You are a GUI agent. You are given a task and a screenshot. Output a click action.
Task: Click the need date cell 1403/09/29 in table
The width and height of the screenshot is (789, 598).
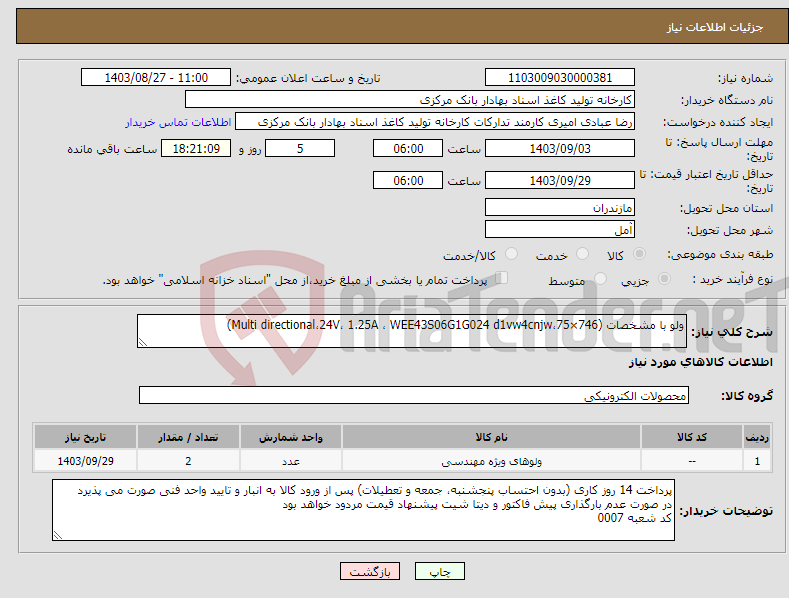click(x=85, y=461)
